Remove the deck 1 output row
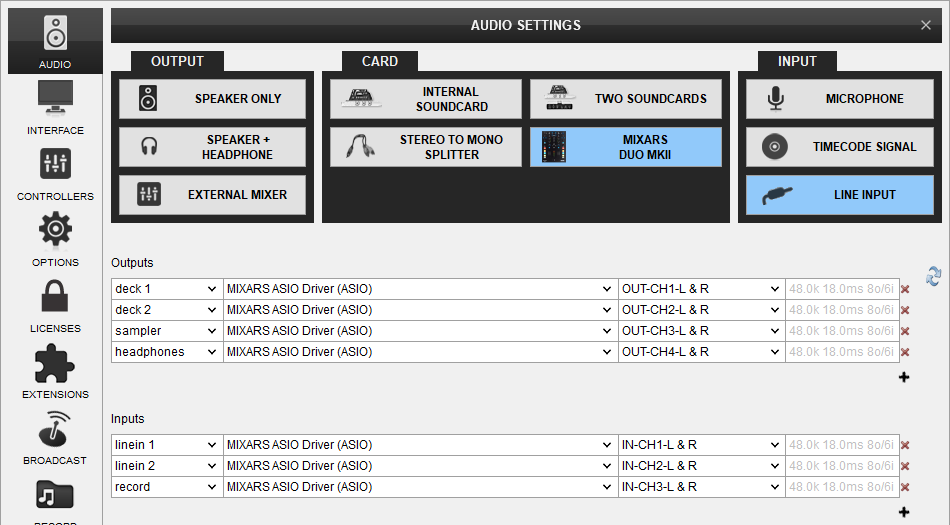 (x=905, y=289)
